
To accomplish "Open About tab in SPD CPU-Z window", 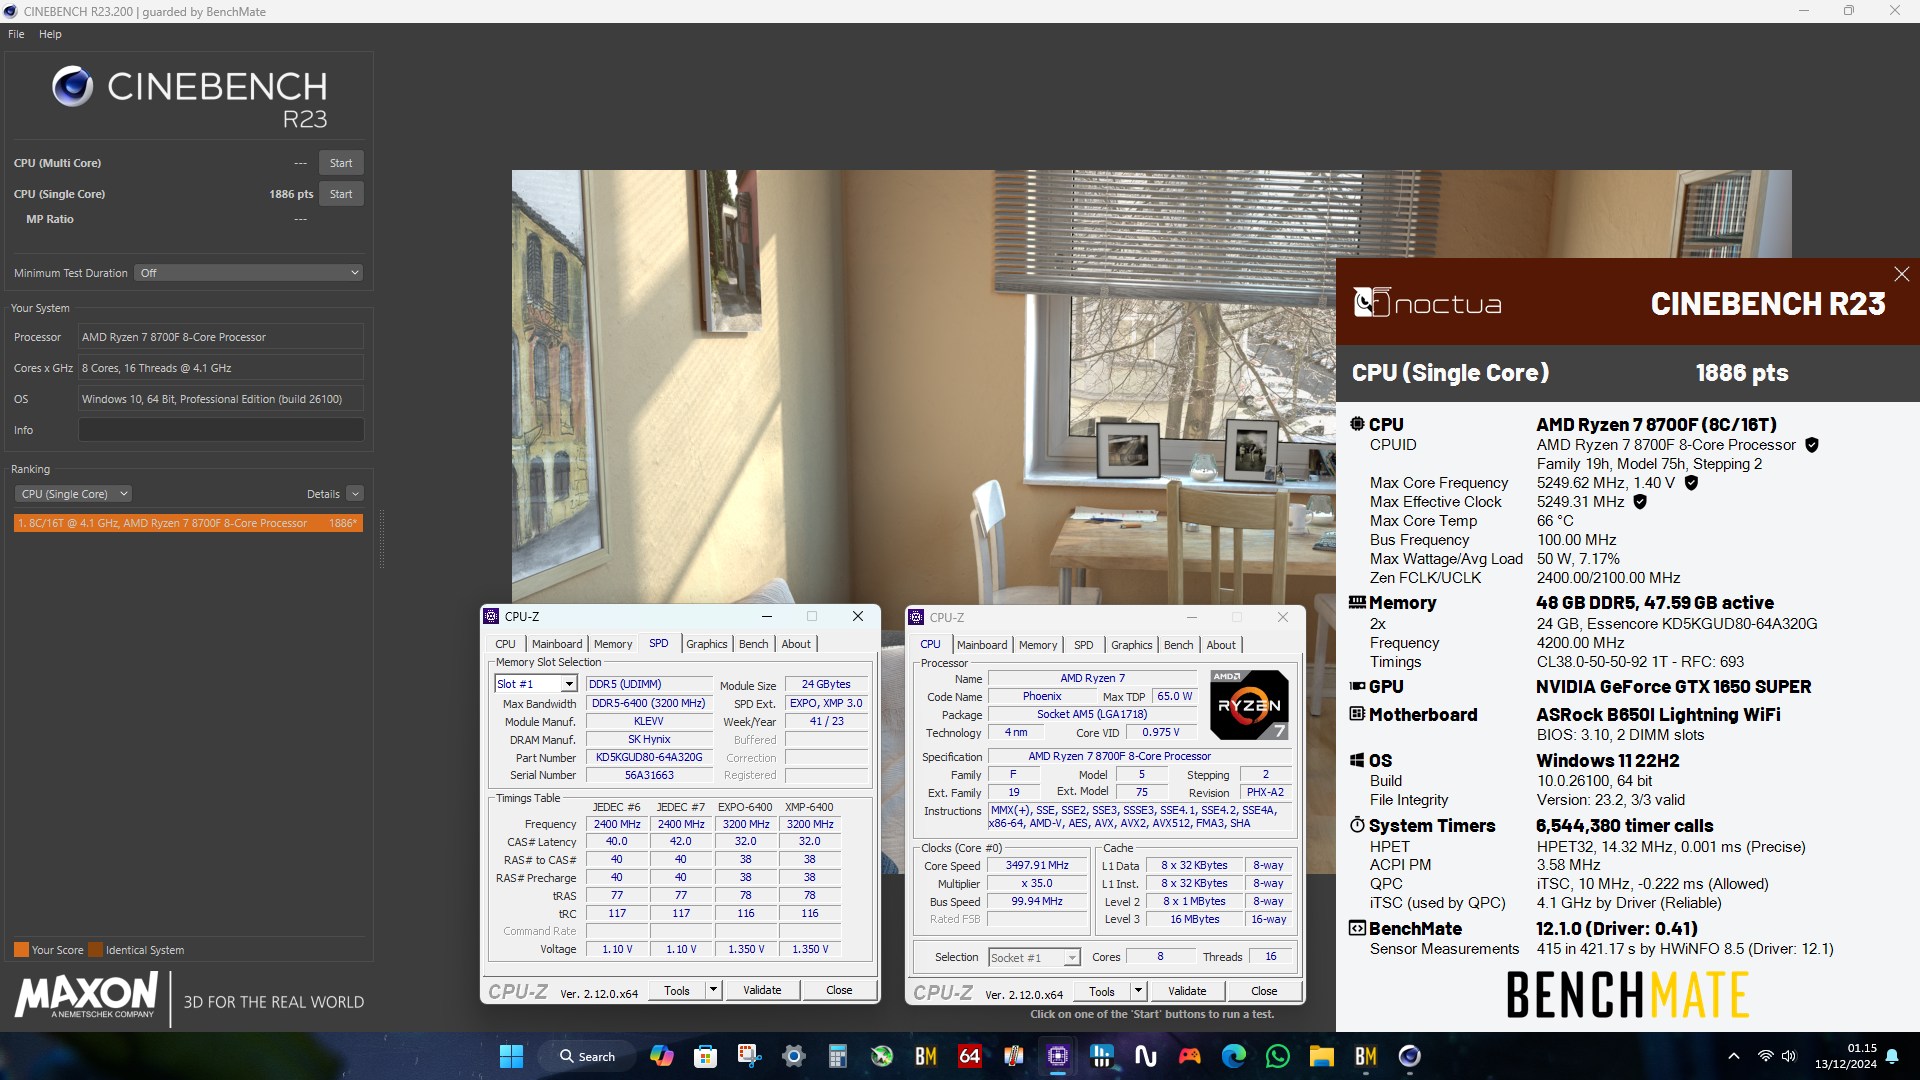I will [796, 644].
